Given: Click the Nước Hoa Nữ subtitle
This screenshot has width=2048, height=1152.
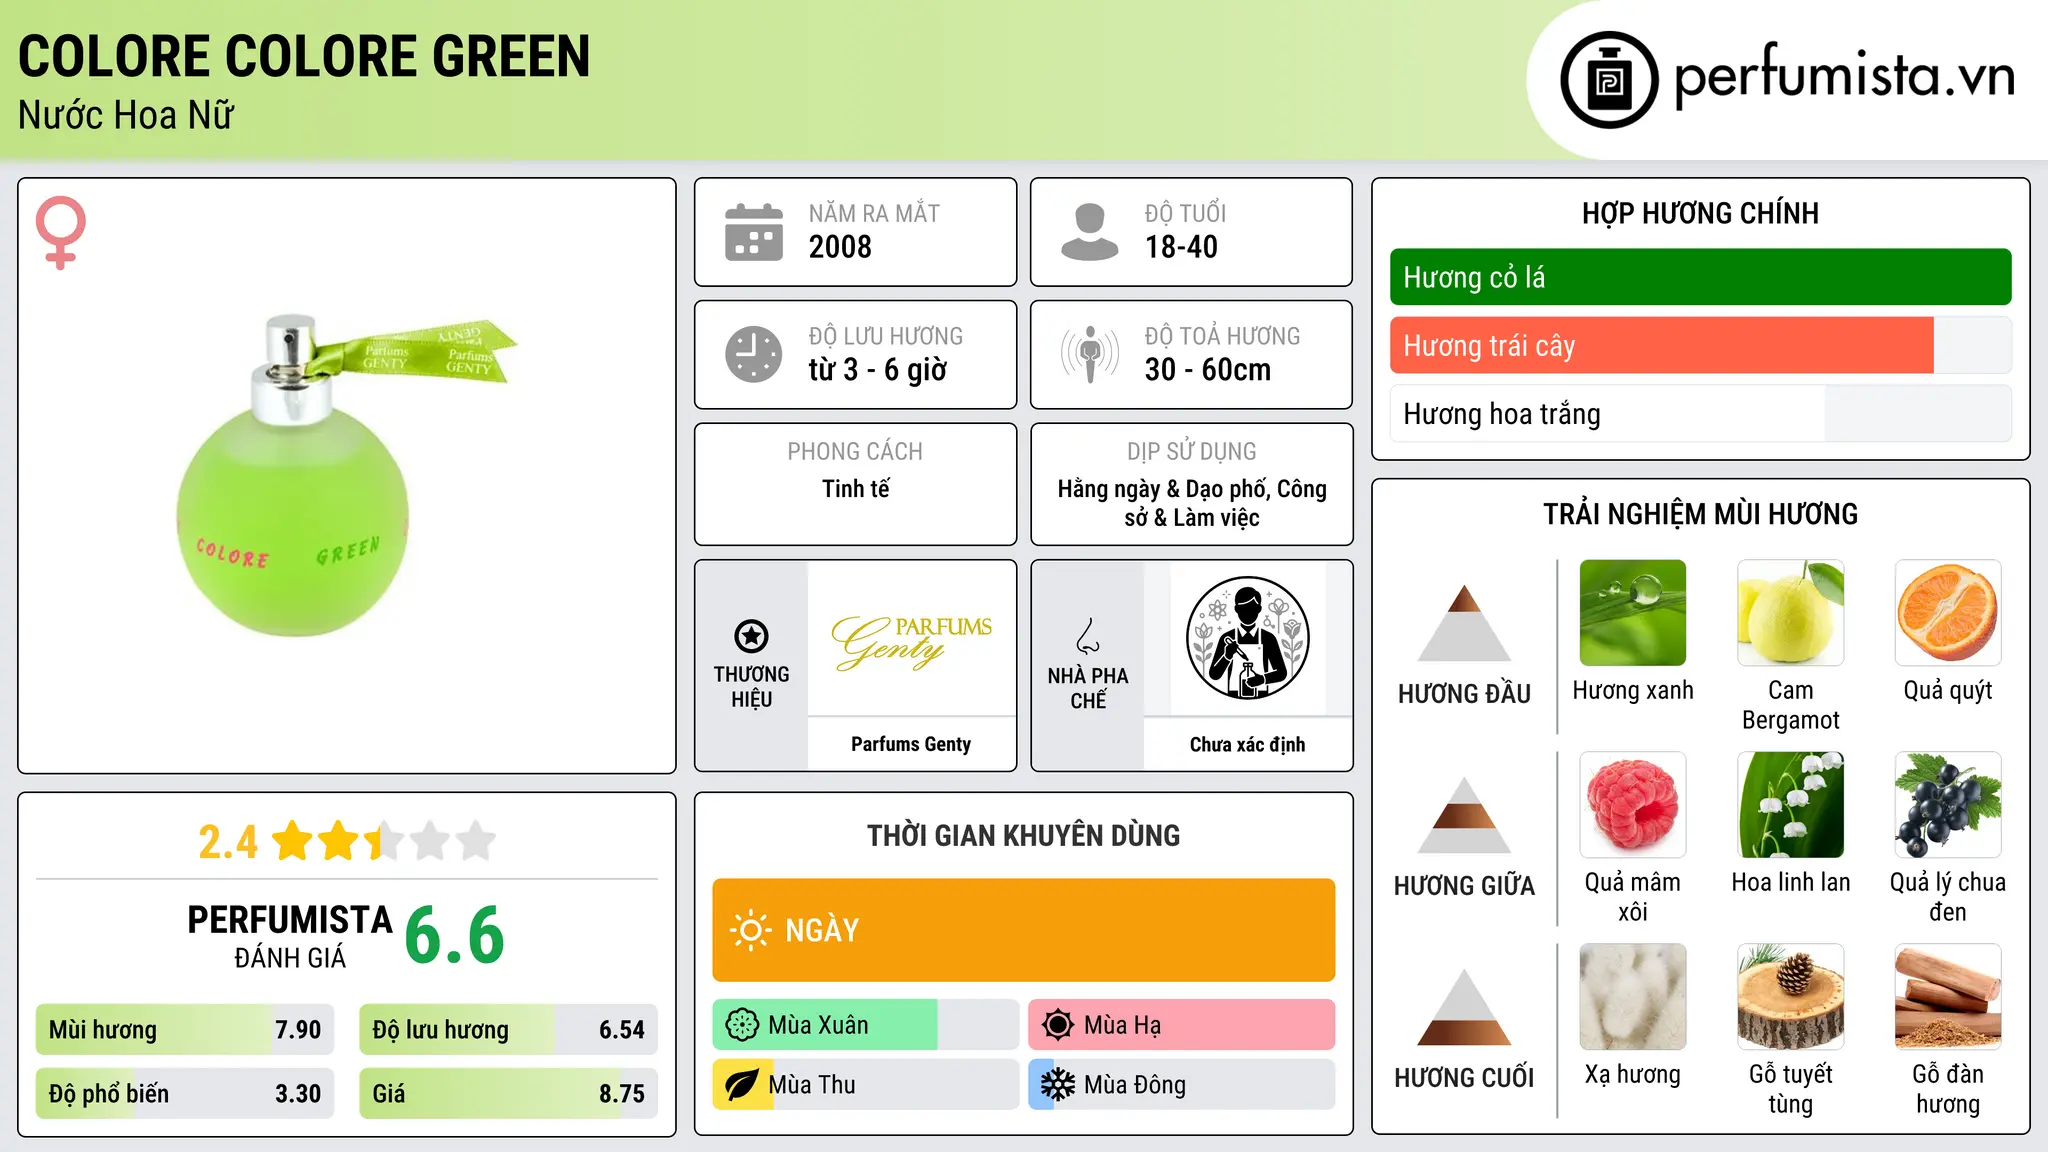Looking at the screenshot, I should point(126,115).
